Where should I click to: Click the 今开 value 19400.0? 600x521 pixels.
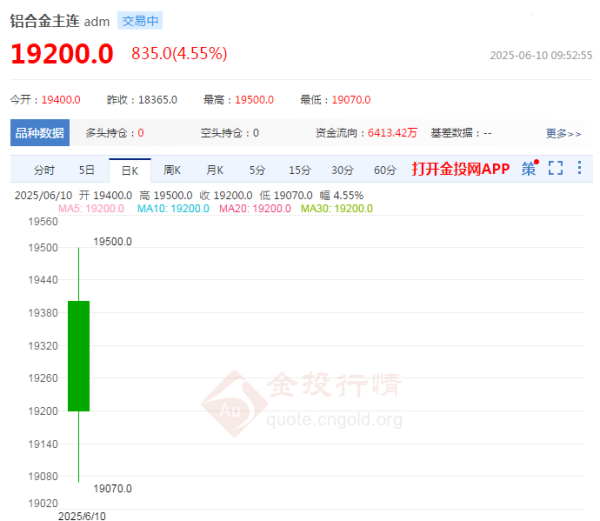click(61, 100)
